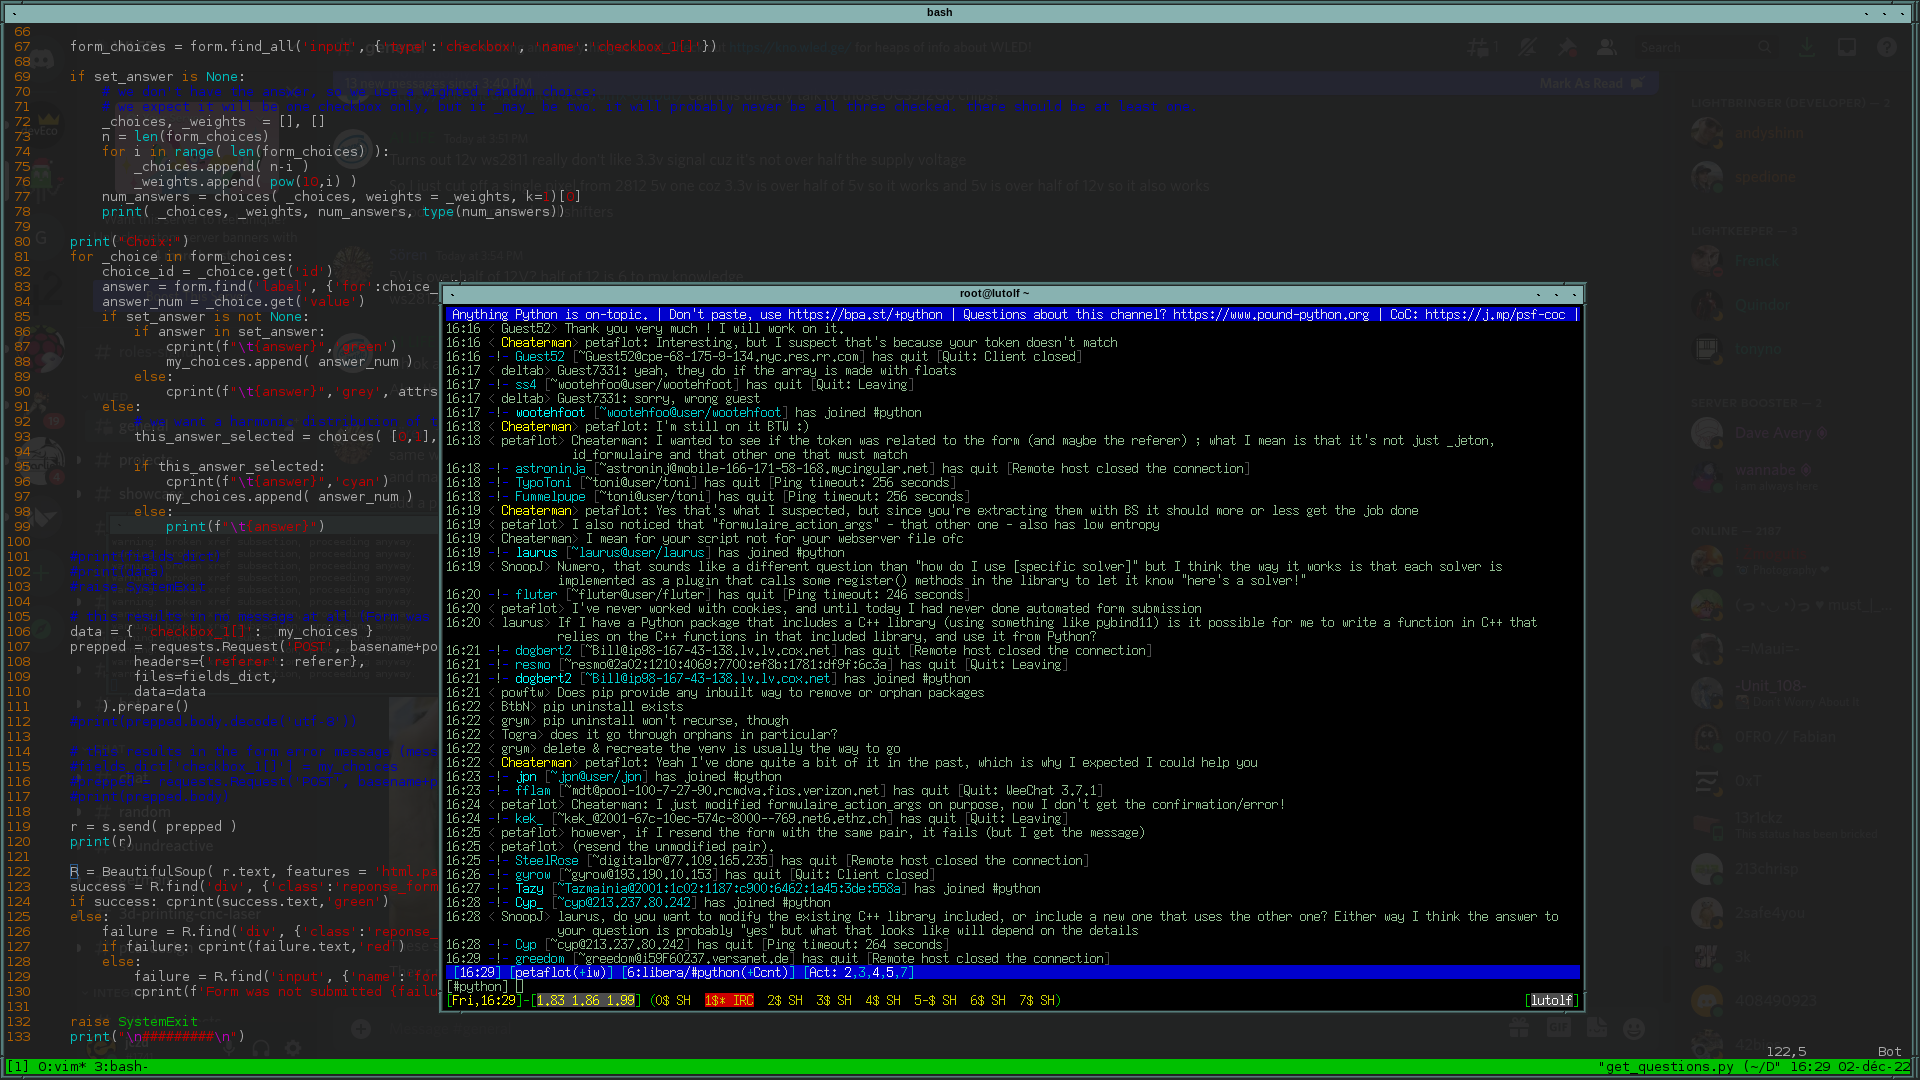Open the j.mp/psf-coc CoC link
Viewport: 1920px width, 1080px height.
[x=1495, y=314]
